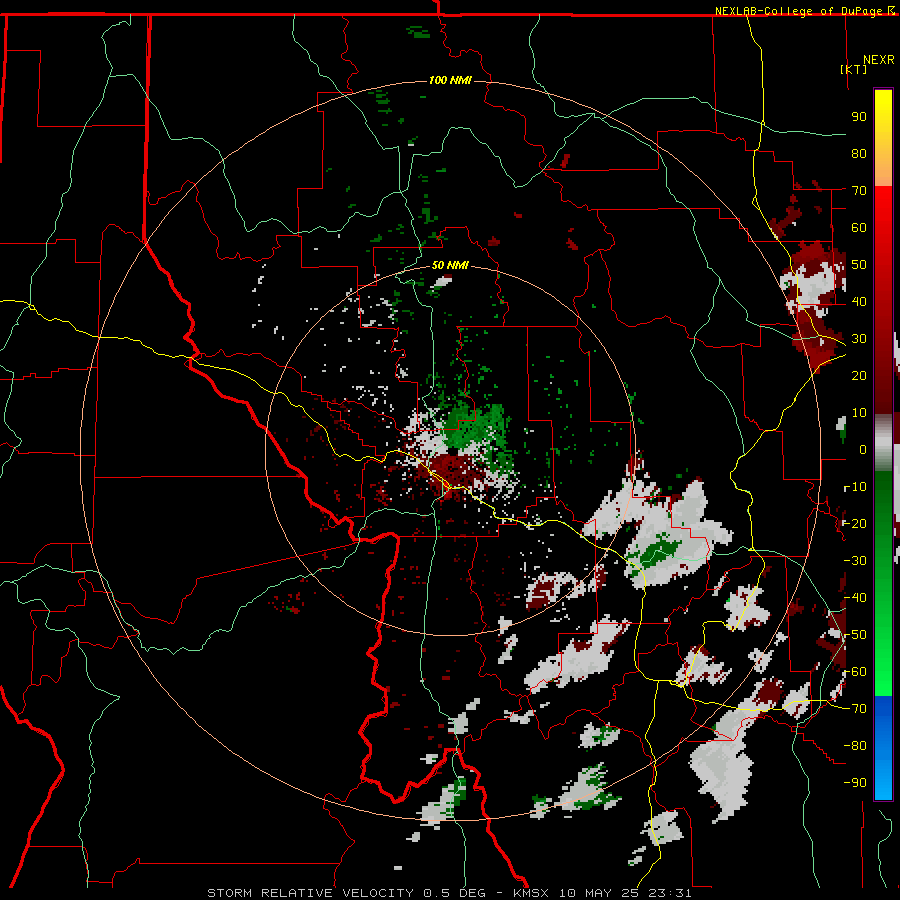900x900 pixels.
Task: Click the 23:31 timestamp
Action: click(670, 893)
